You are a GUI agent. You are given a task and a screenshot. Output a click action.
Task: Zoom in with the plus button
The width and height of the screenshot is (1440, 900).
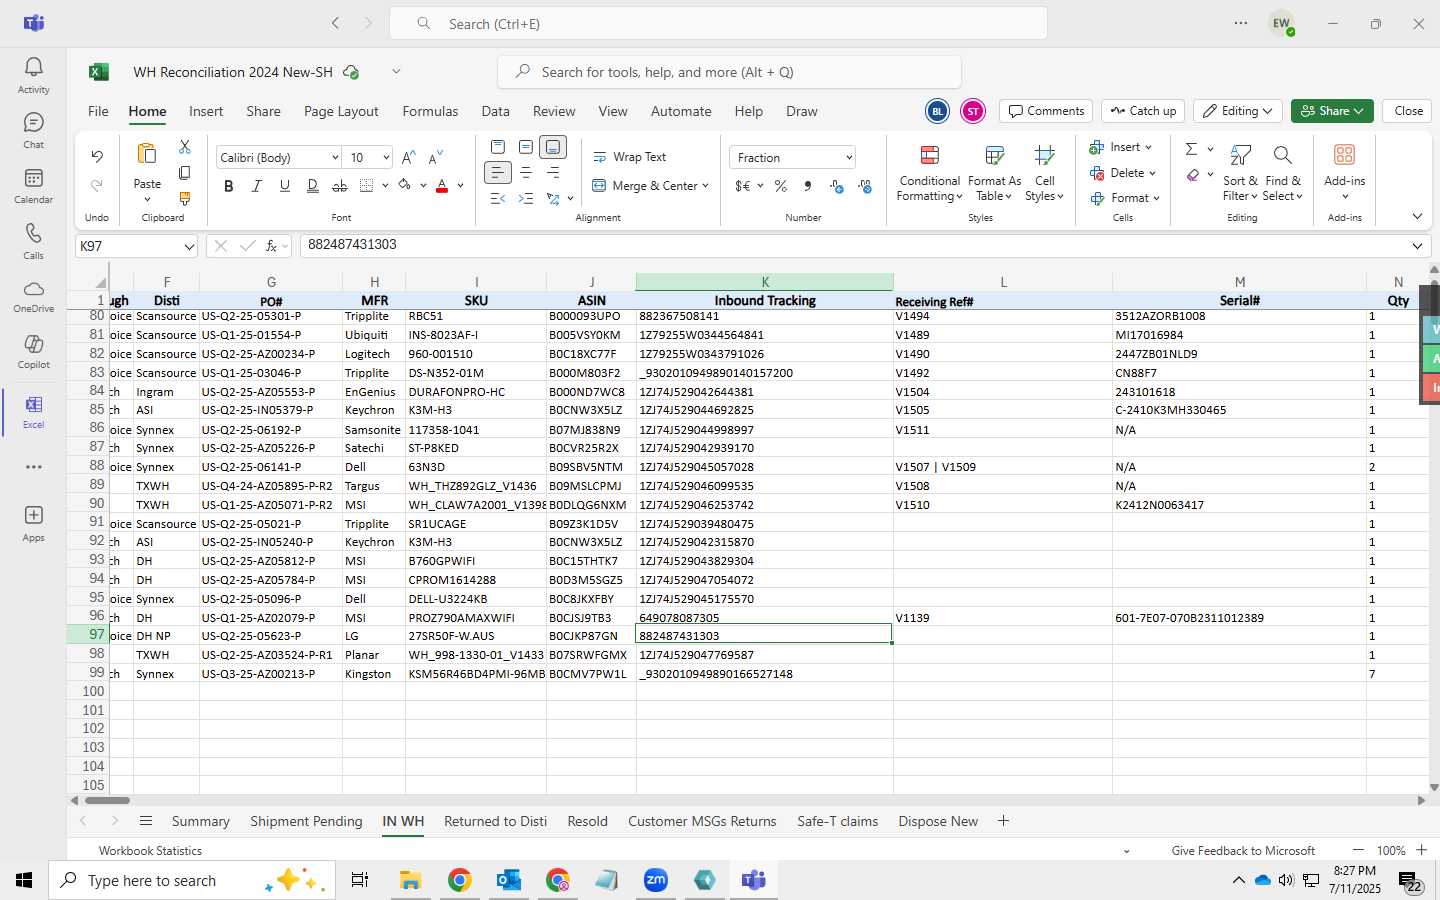click(x=1421, y=850)
